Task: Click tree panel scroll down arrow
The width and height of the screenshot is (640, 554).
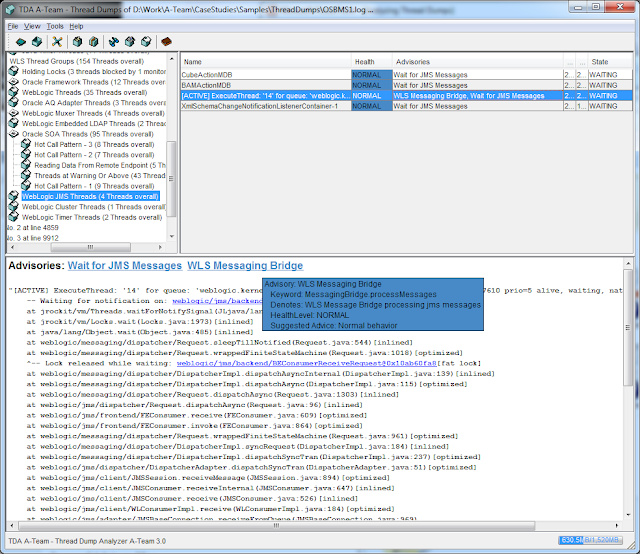Action: click(x=171, y=236)
